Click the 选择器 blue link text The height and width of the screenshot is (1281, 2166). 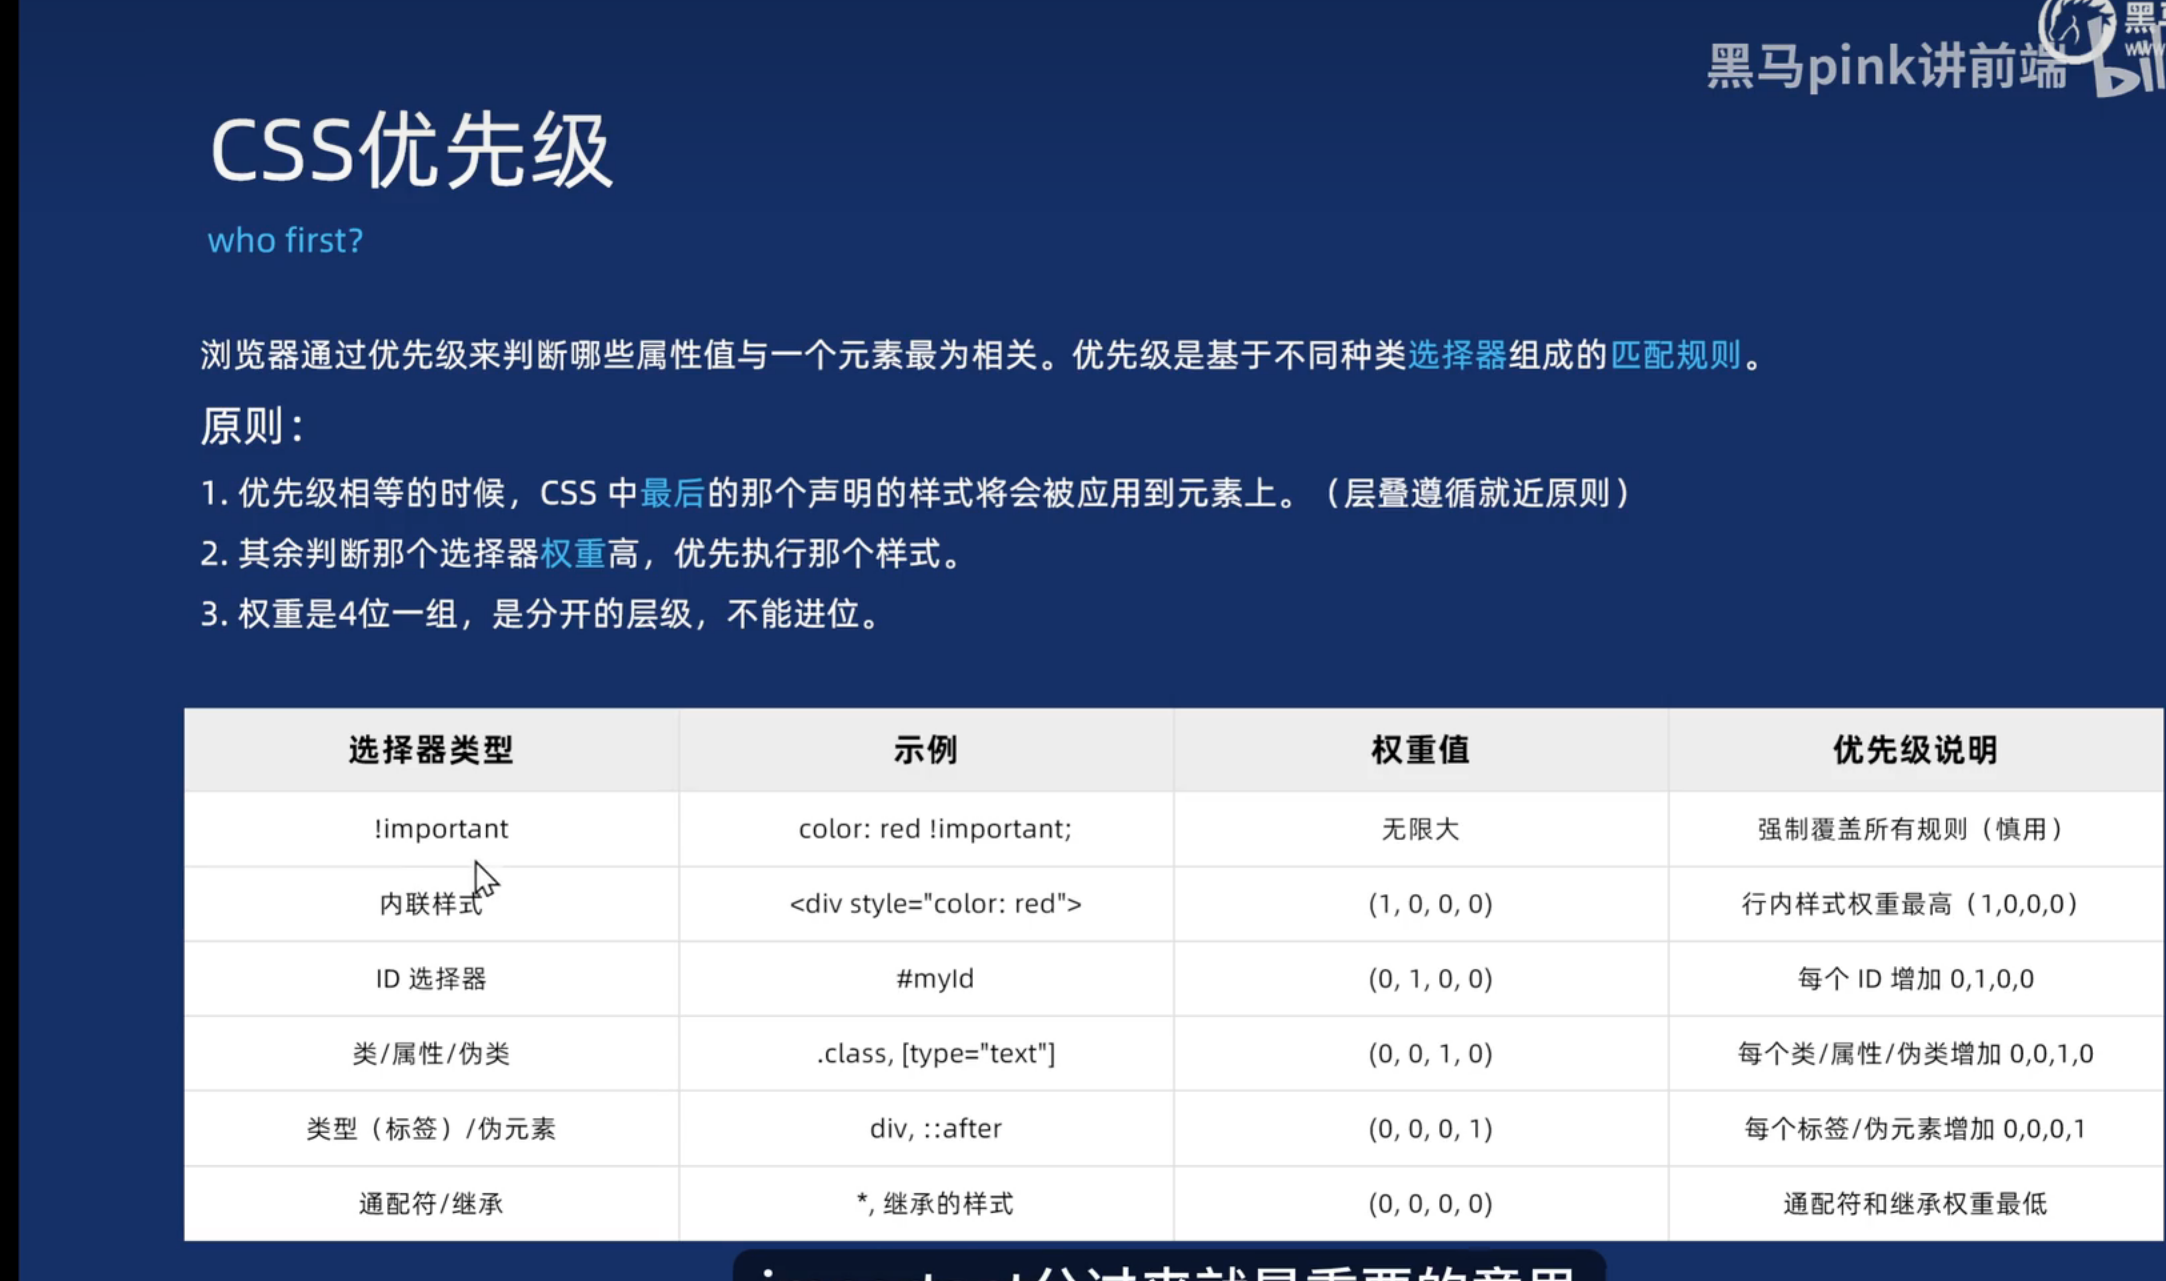(x=1456, y=355)
